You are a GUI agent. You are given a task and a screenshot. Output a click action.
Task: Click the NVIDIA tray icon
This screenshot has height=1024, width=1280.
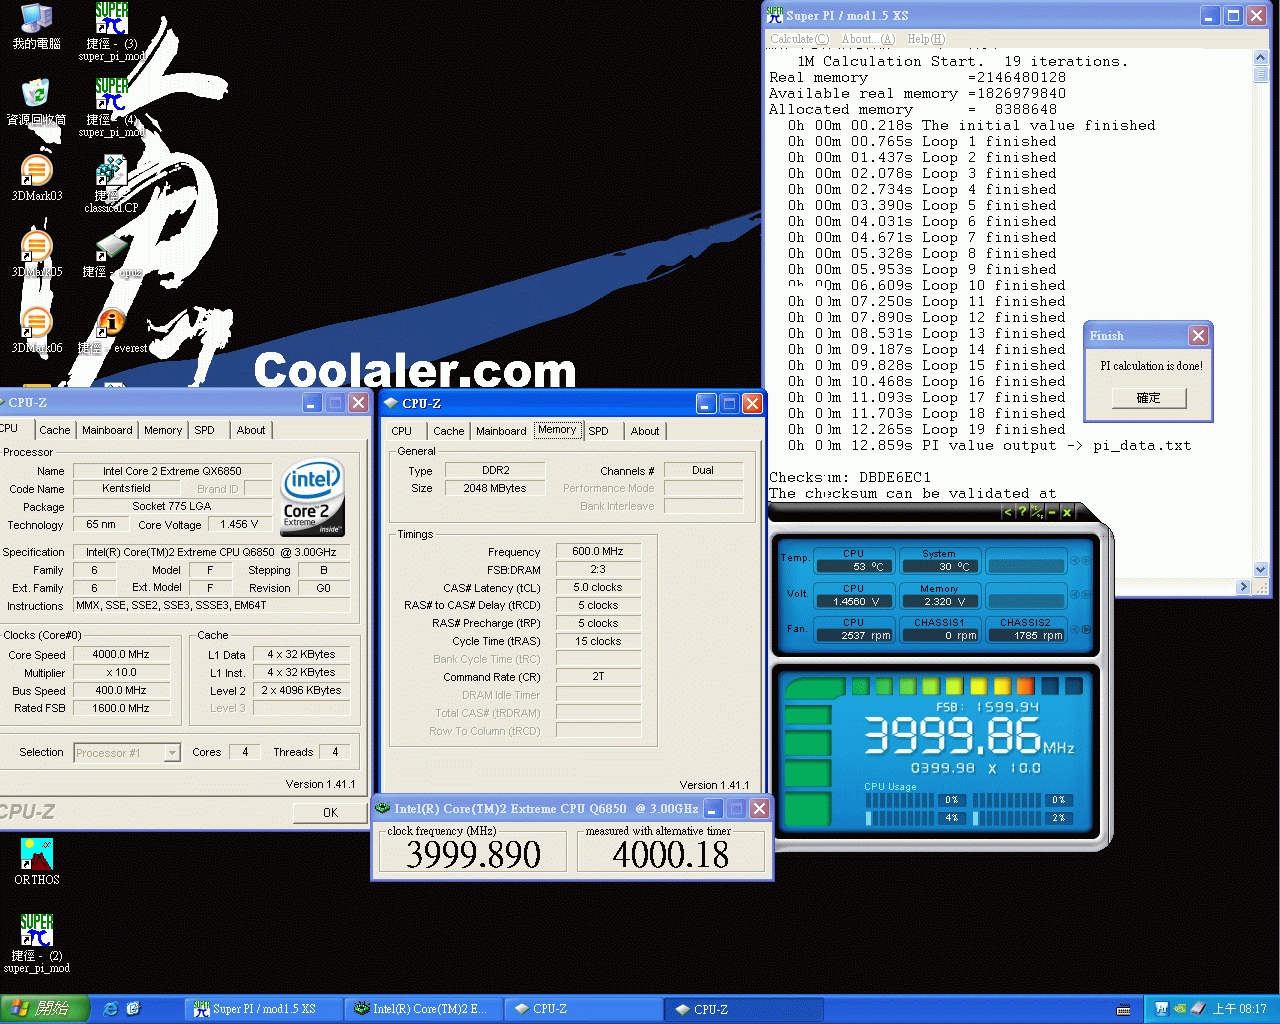(x=1180, y=1009)
